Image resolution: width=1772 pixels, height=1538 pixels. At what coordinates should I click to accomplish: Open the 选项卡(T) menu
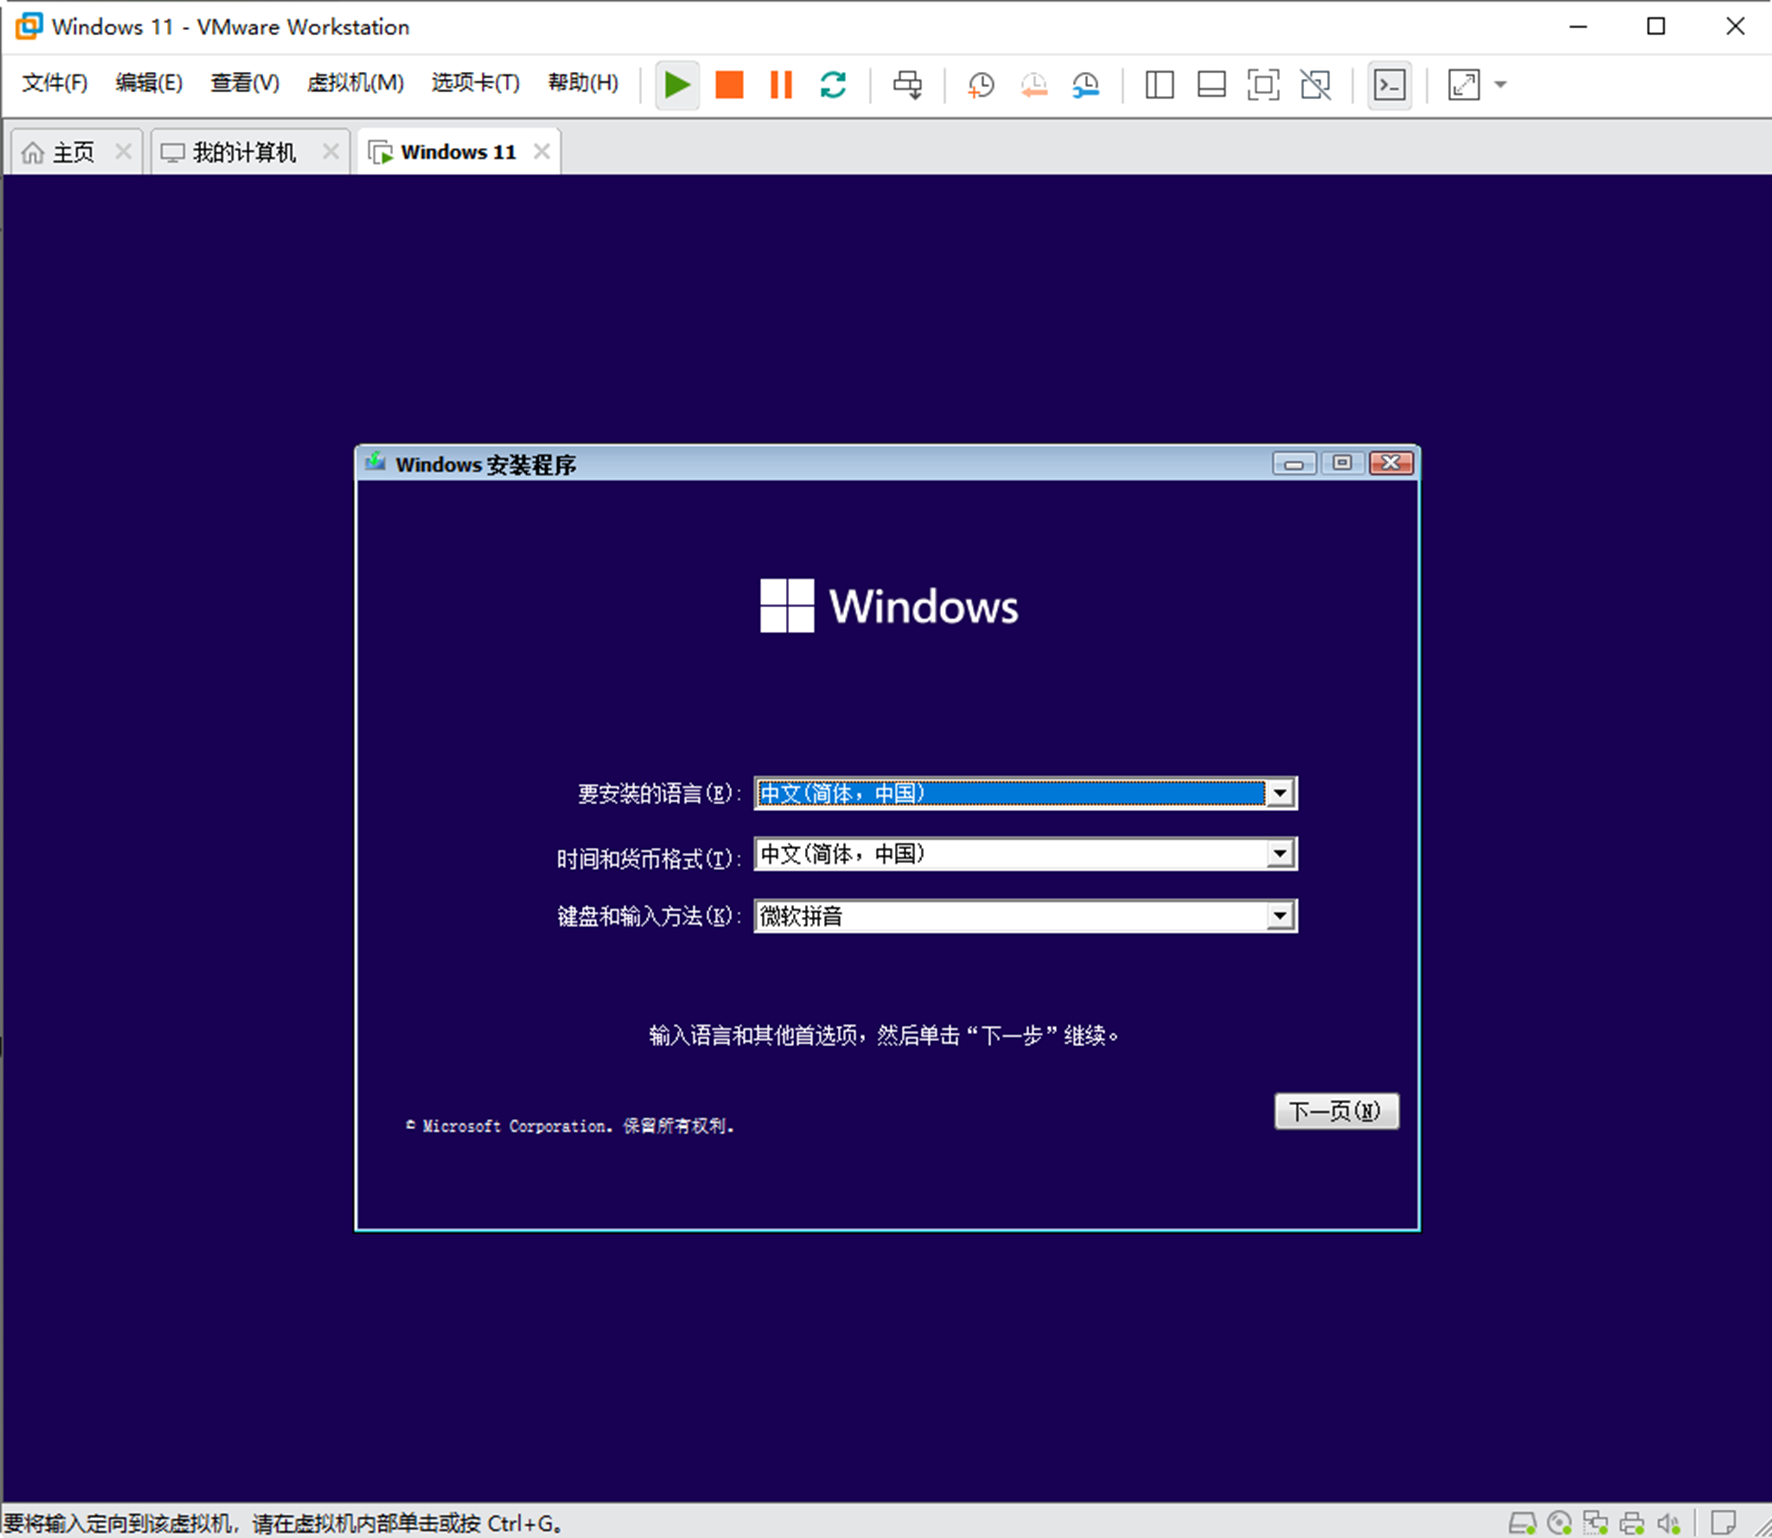tap(475, 83)
